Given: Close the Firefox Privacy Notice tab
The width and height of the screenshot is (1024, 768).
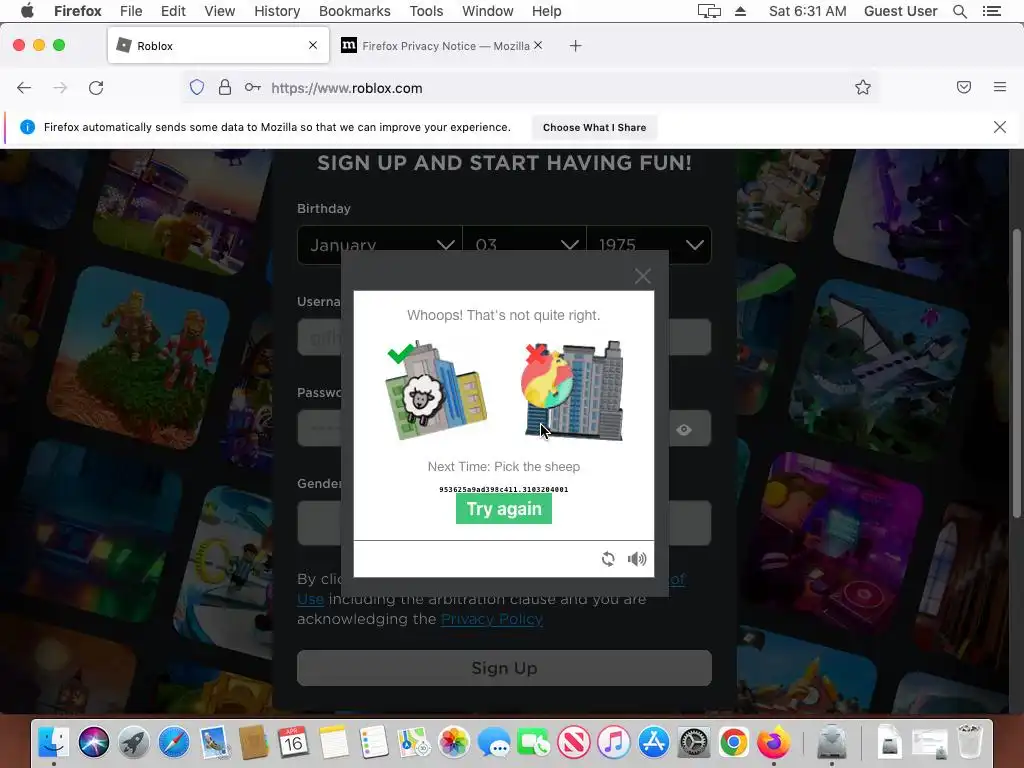Looking at the screenshot, I should (538, 45).
